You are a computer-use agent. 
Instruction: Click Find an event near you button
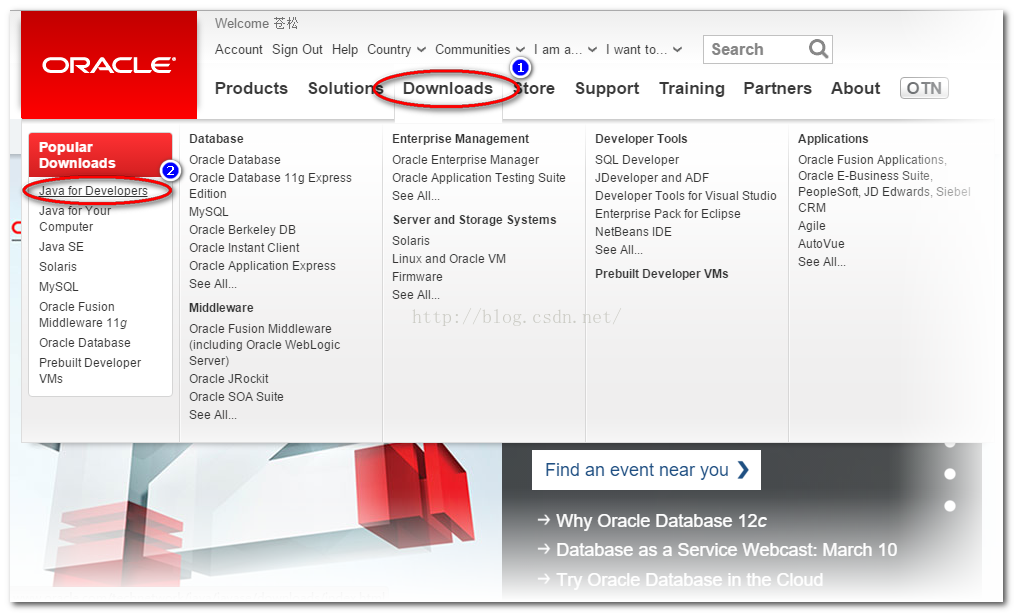(x=646, y=470)
